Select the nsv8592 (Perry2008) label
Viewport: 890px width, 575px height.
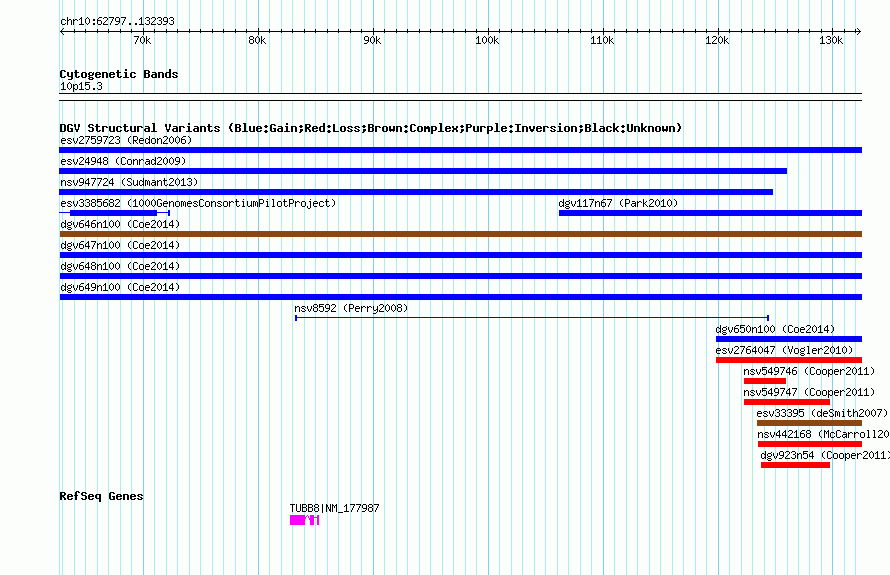tap(351, 308)
